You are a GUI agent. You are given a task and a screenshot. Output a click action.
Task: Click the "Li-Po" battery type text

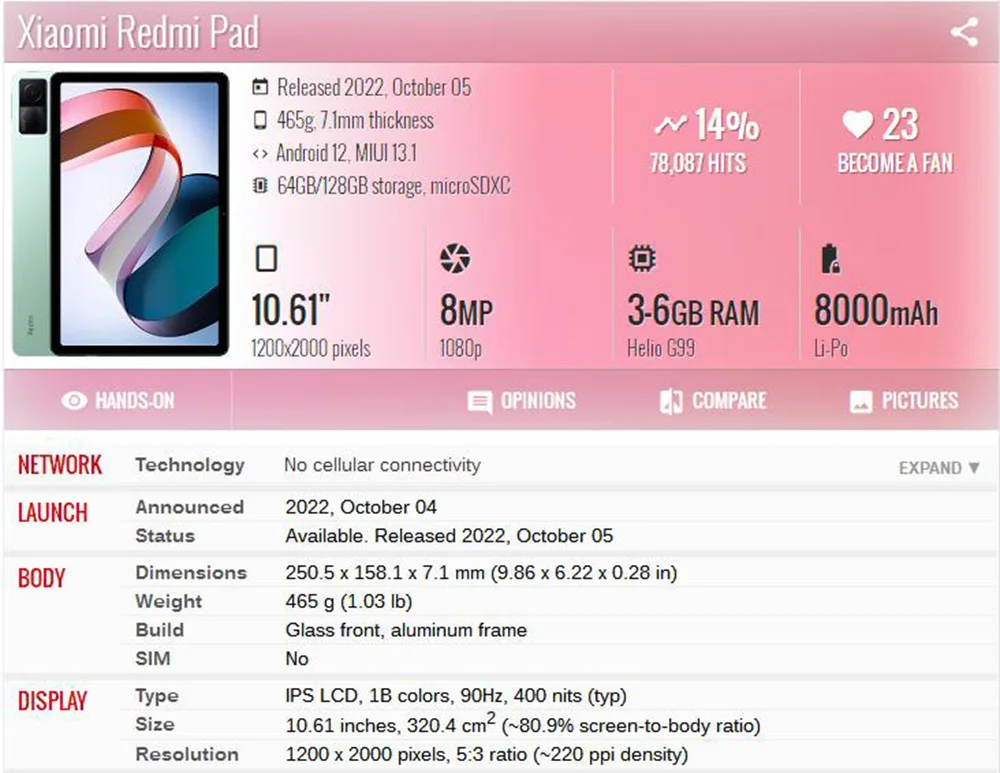point(831,348)
